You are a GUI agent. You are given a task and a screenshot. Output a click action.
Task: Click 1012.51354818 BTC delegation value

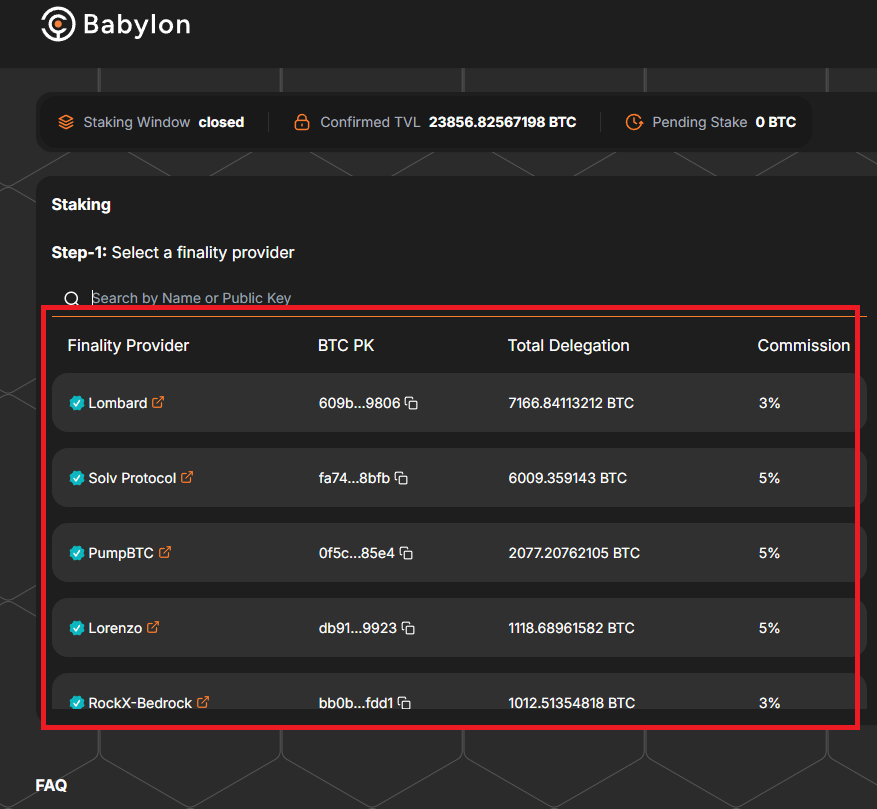[572, 703]
